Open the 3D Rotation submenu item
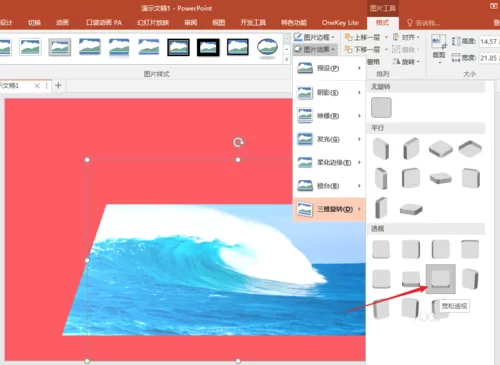The image size is (500, 365). [x=329, y=209]
